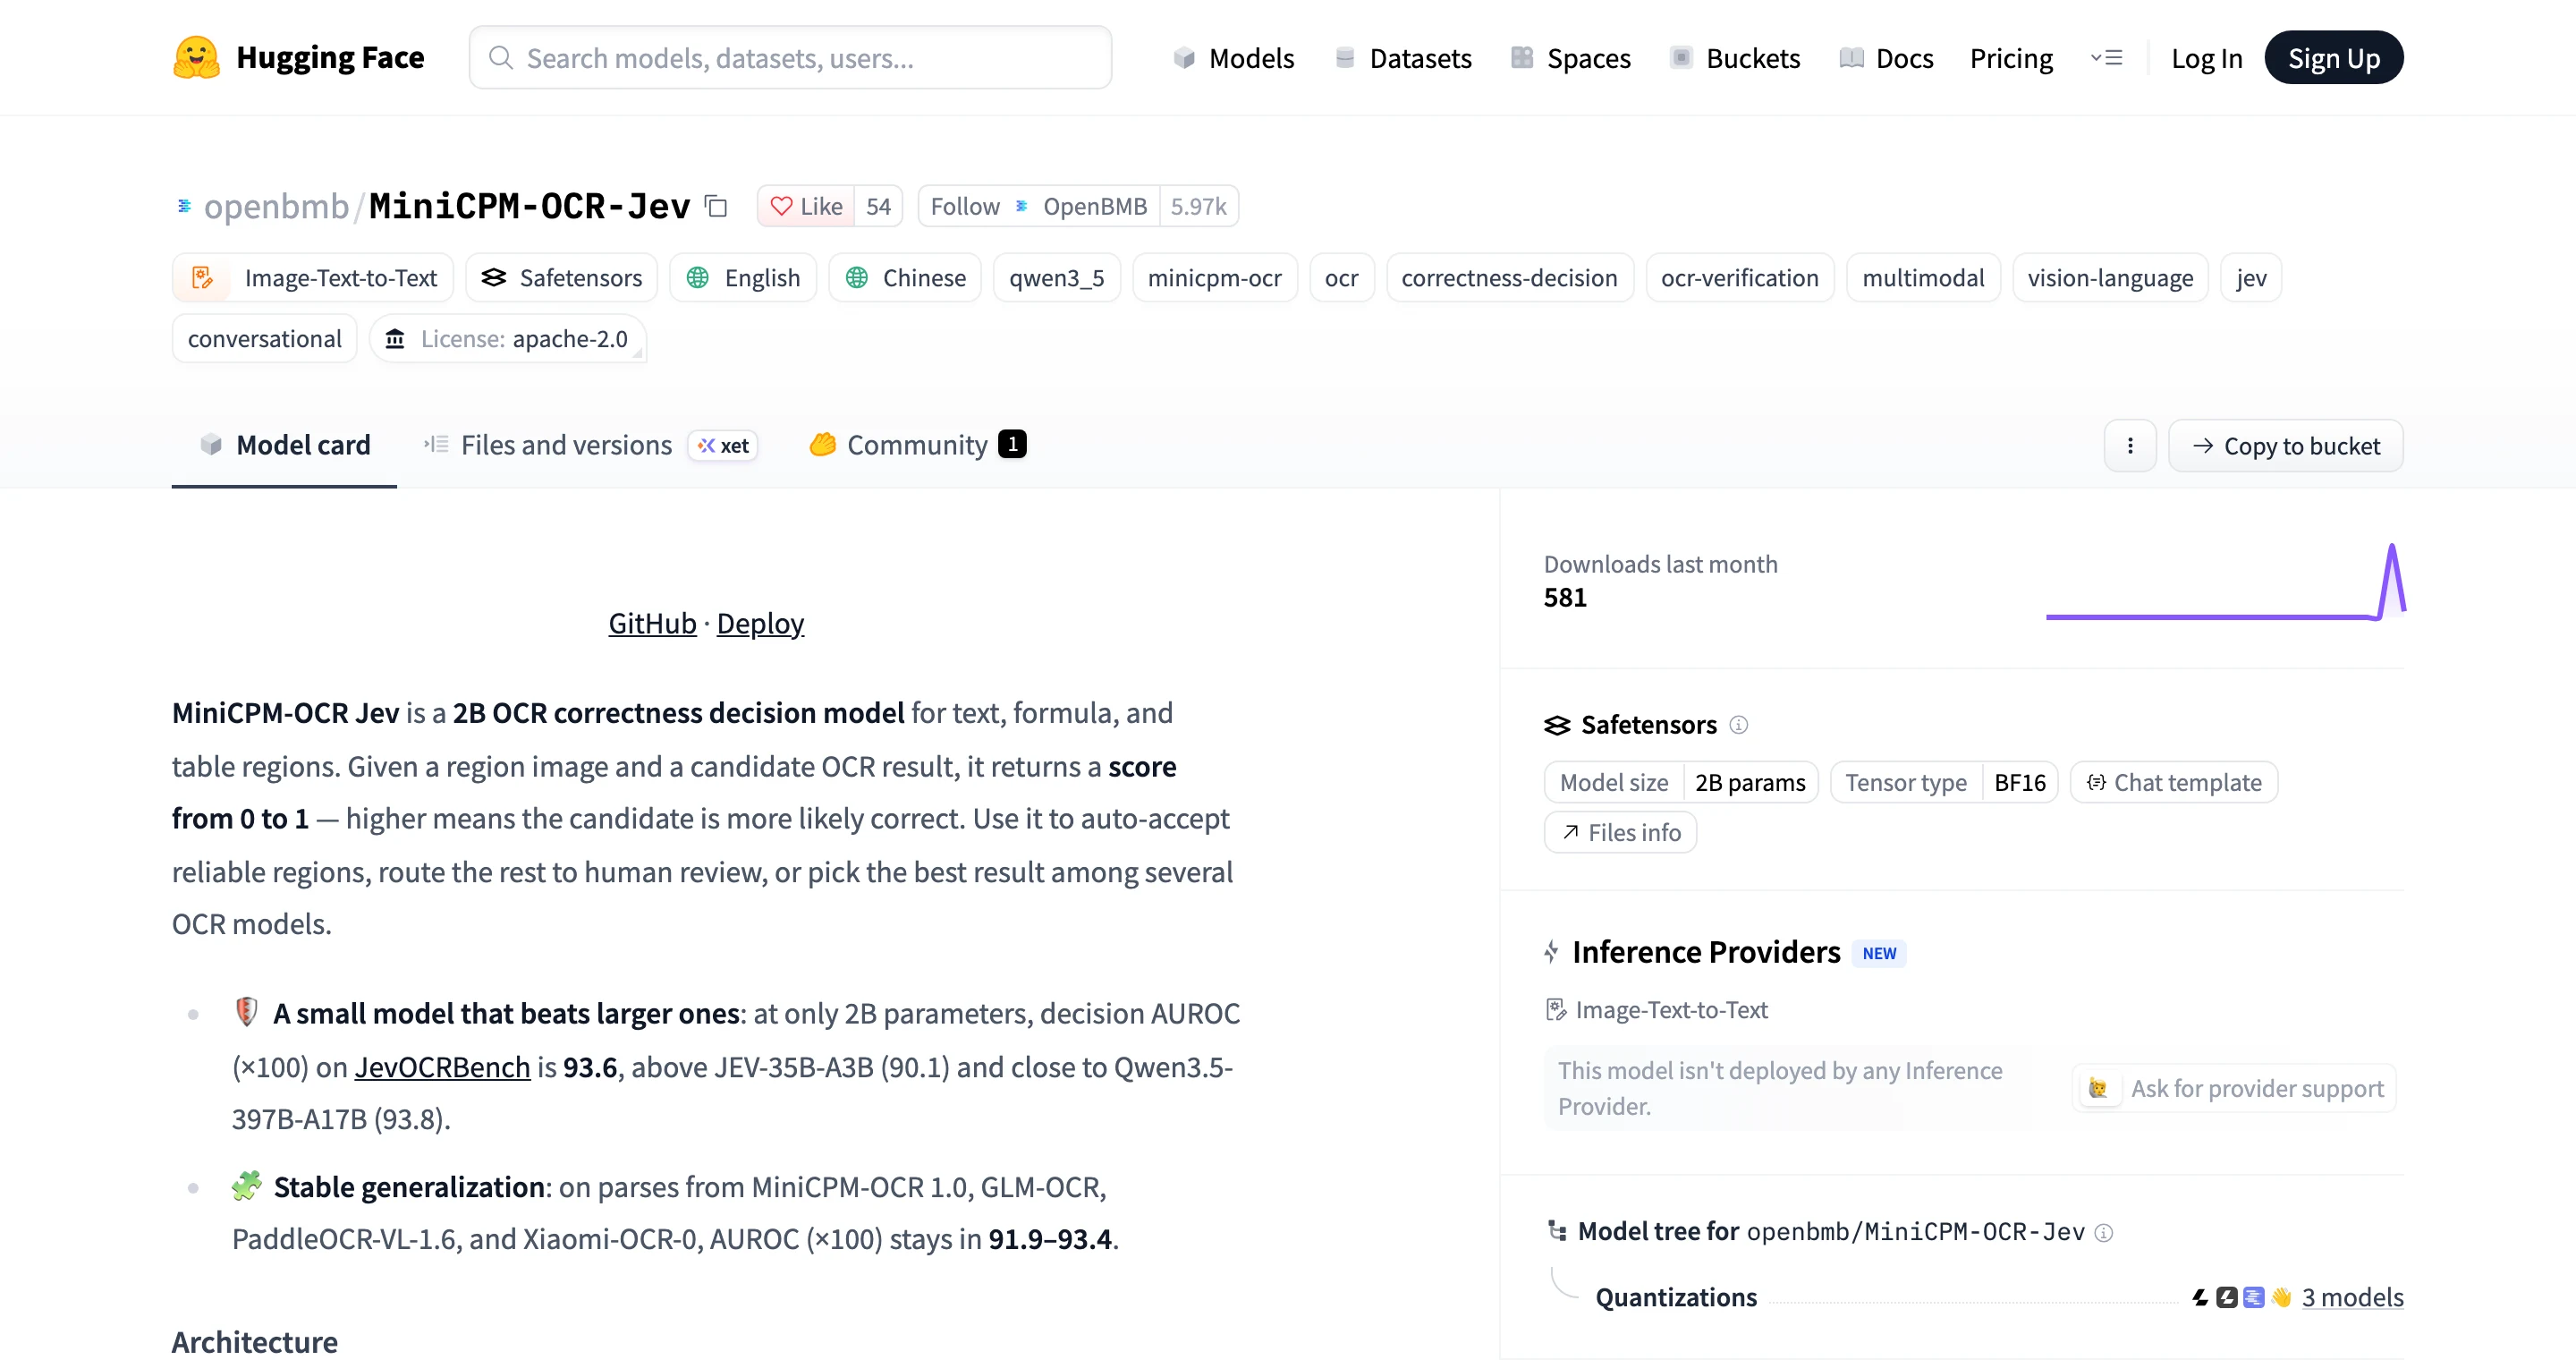Open the 3 models quantizations link
2576x1360 pixels.
(2352, 1298)
